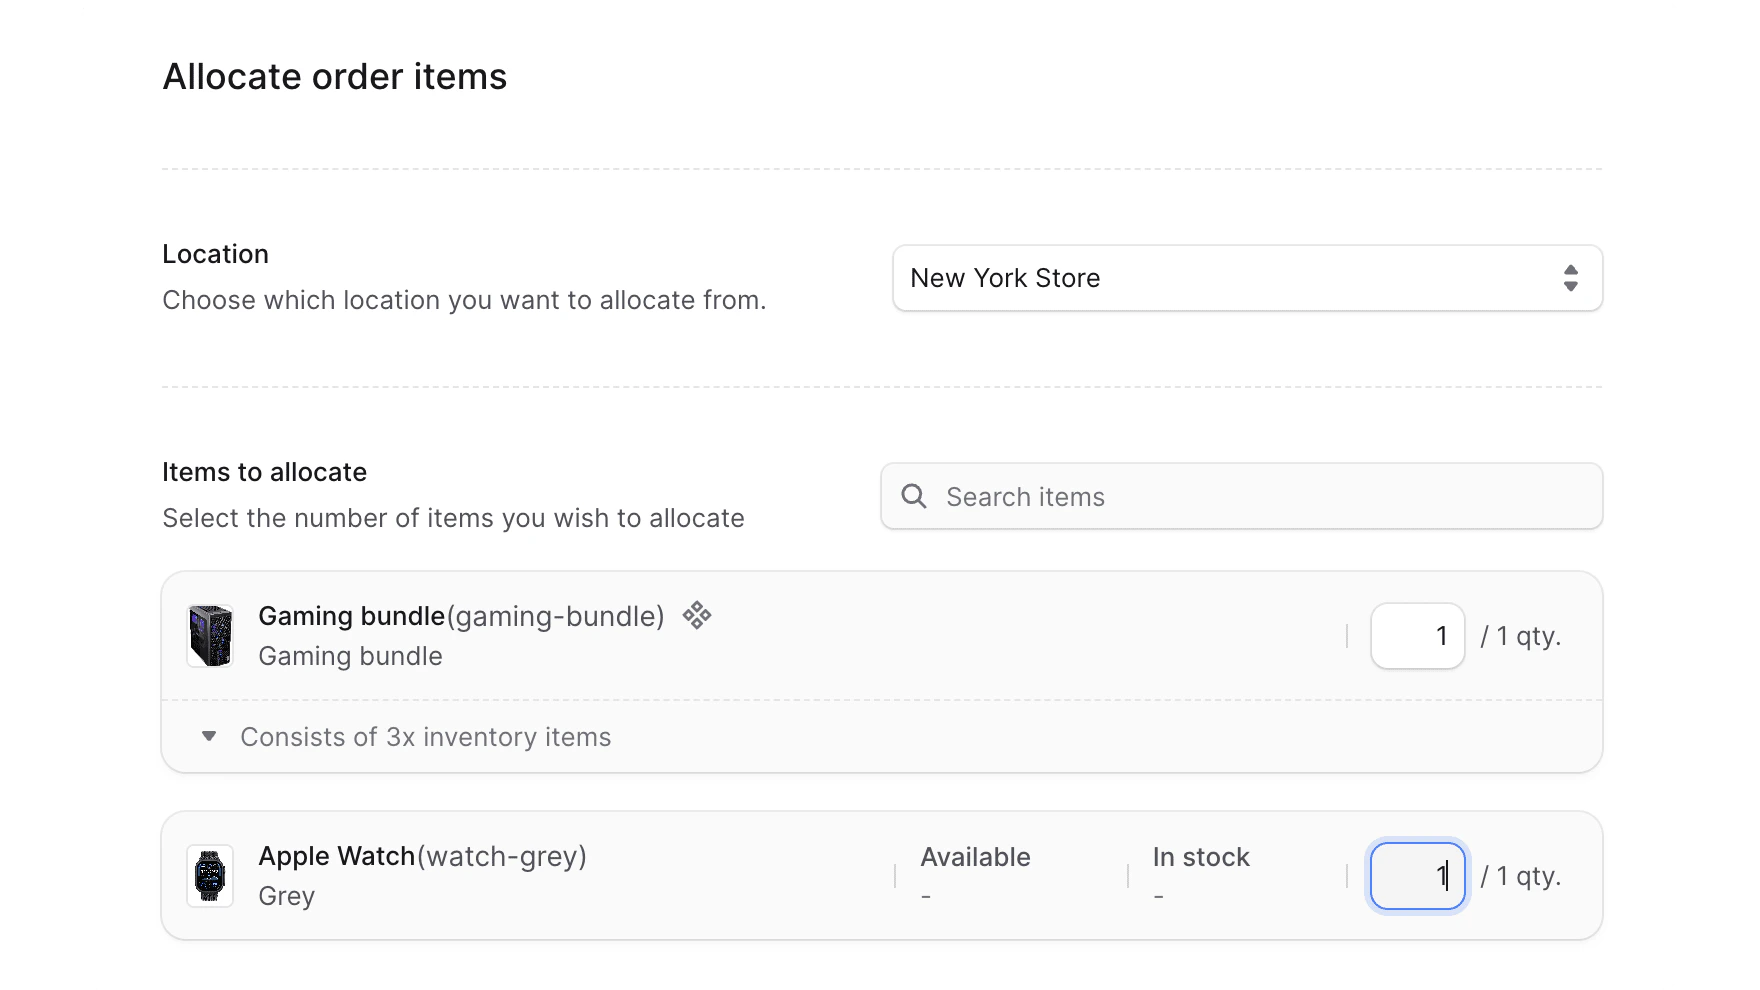Click the Gaming bundle product image
The width and height of the screenshot is (1760, 990).
(210, 635)
